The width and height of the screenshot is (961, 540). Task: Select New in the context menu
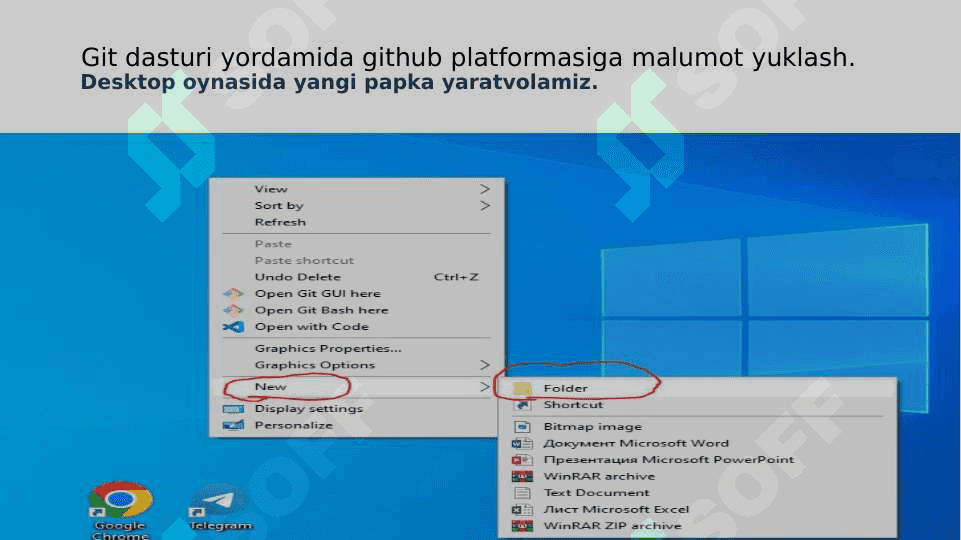[356, 387]
